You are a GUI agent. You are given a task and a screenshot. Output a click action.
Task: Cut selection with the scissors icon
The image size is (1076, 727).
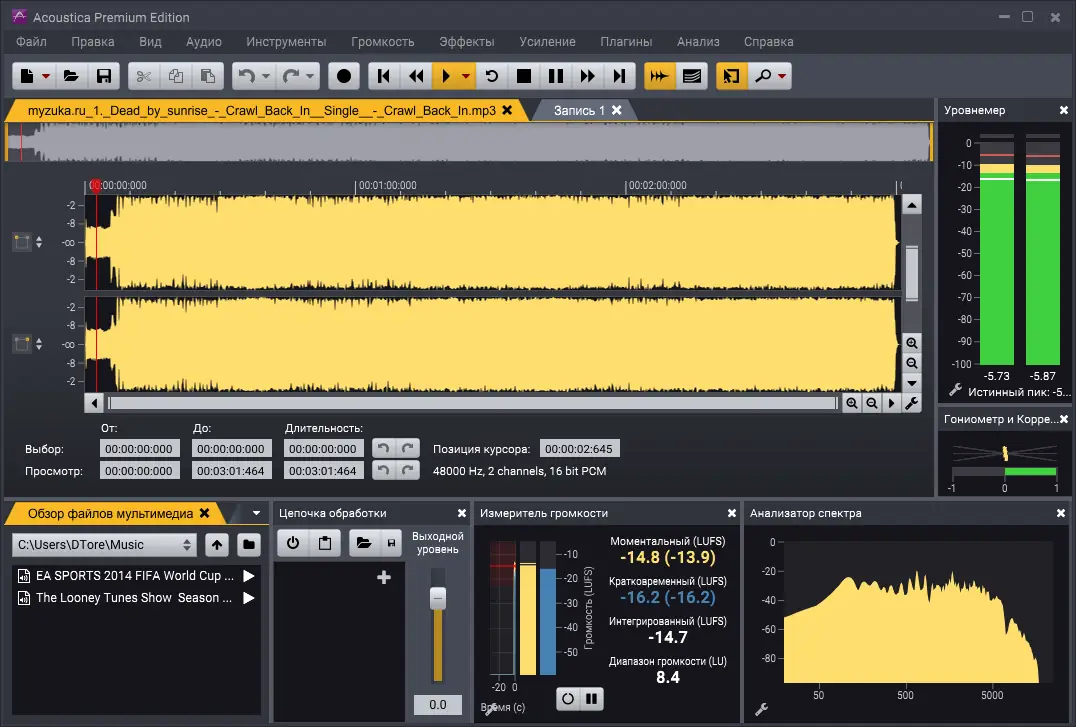point(143,76)
